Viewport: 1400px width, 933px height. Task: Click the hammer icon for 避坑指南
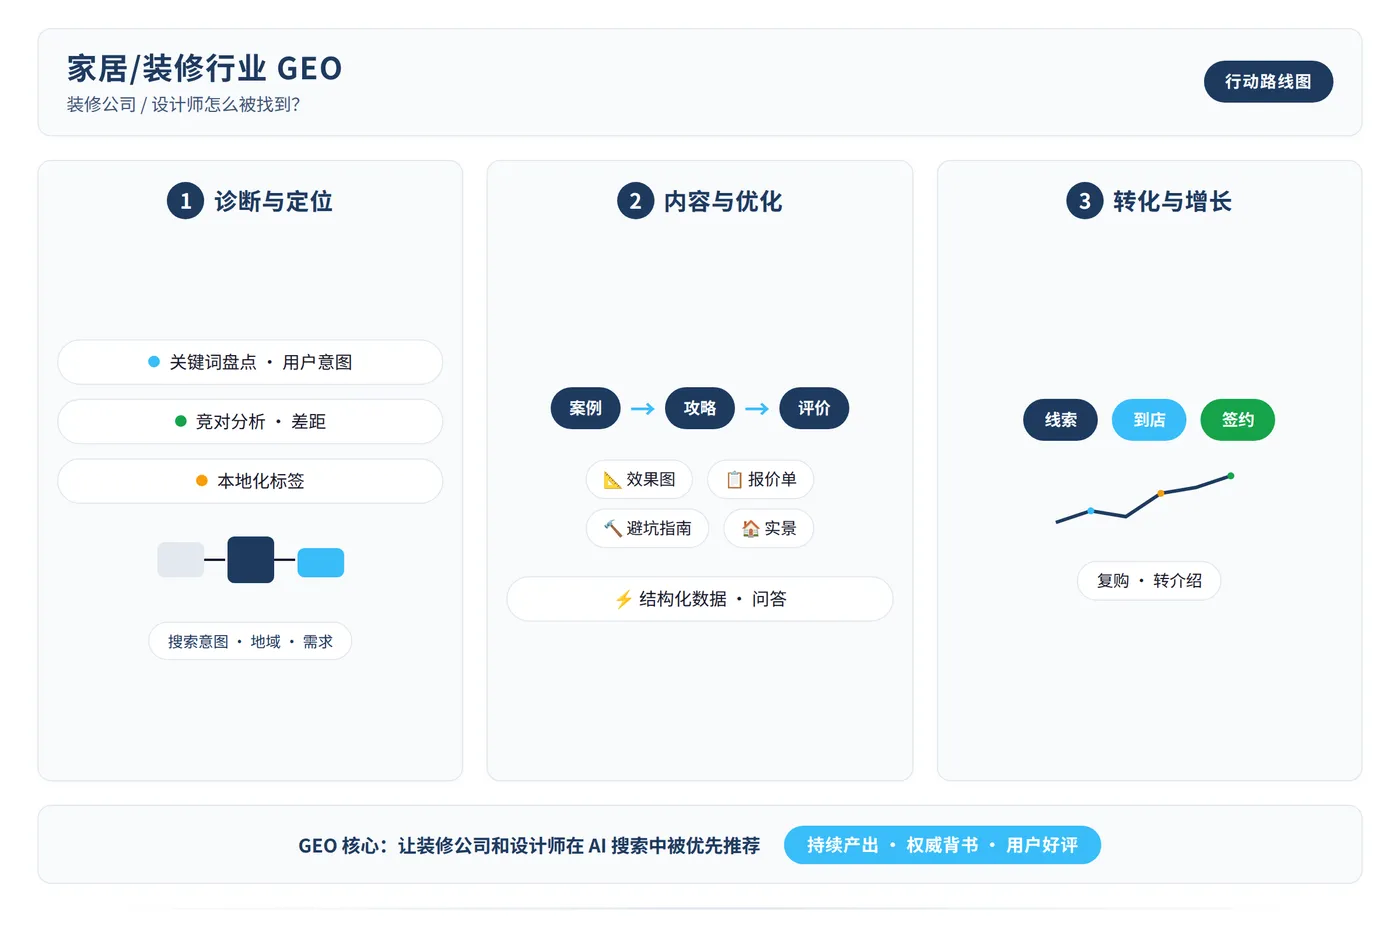coord(612,528)
